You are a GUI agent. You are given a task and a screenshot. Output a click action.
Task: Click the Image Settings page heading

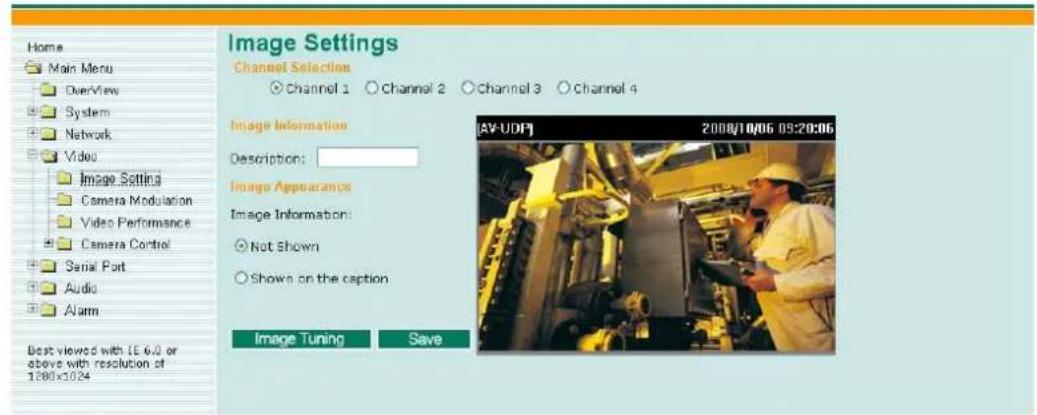tap(313, 44)
